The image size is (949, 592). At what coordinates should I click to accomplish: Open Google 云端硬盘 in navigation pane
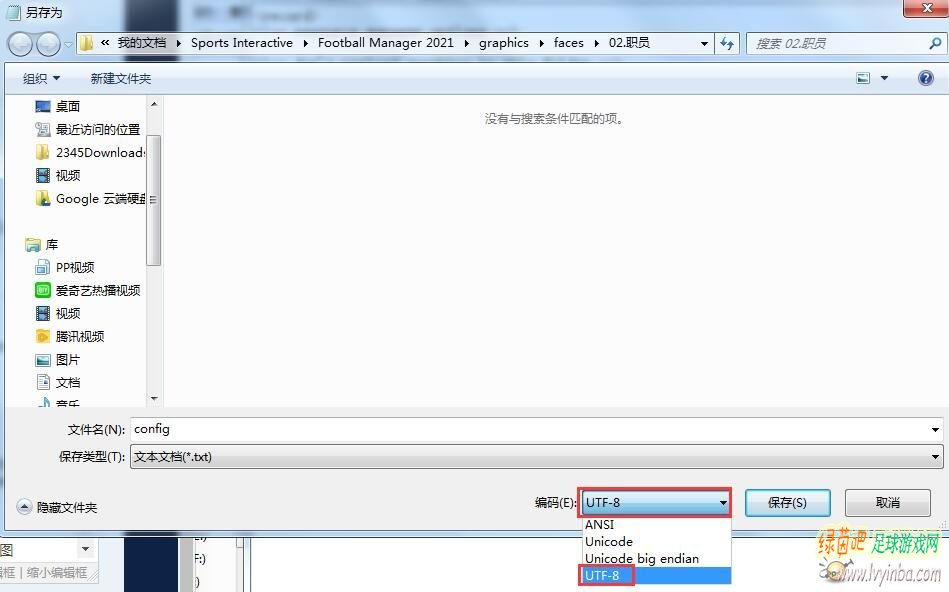tap(100, 199)
